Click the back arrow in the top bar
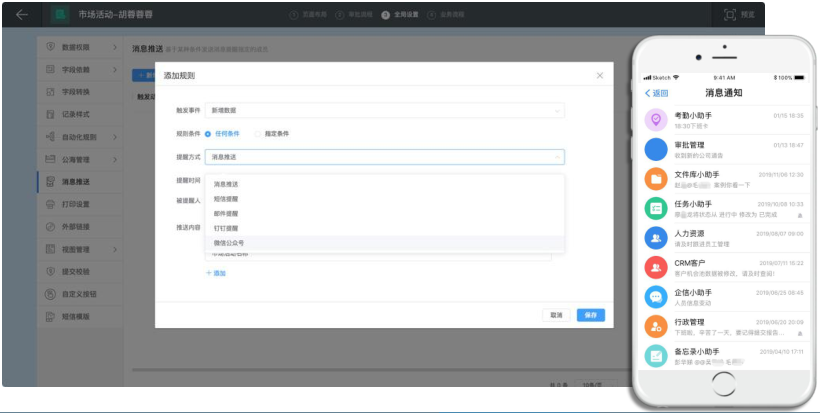This screenshot has width=820, height=413. [22, 15]
